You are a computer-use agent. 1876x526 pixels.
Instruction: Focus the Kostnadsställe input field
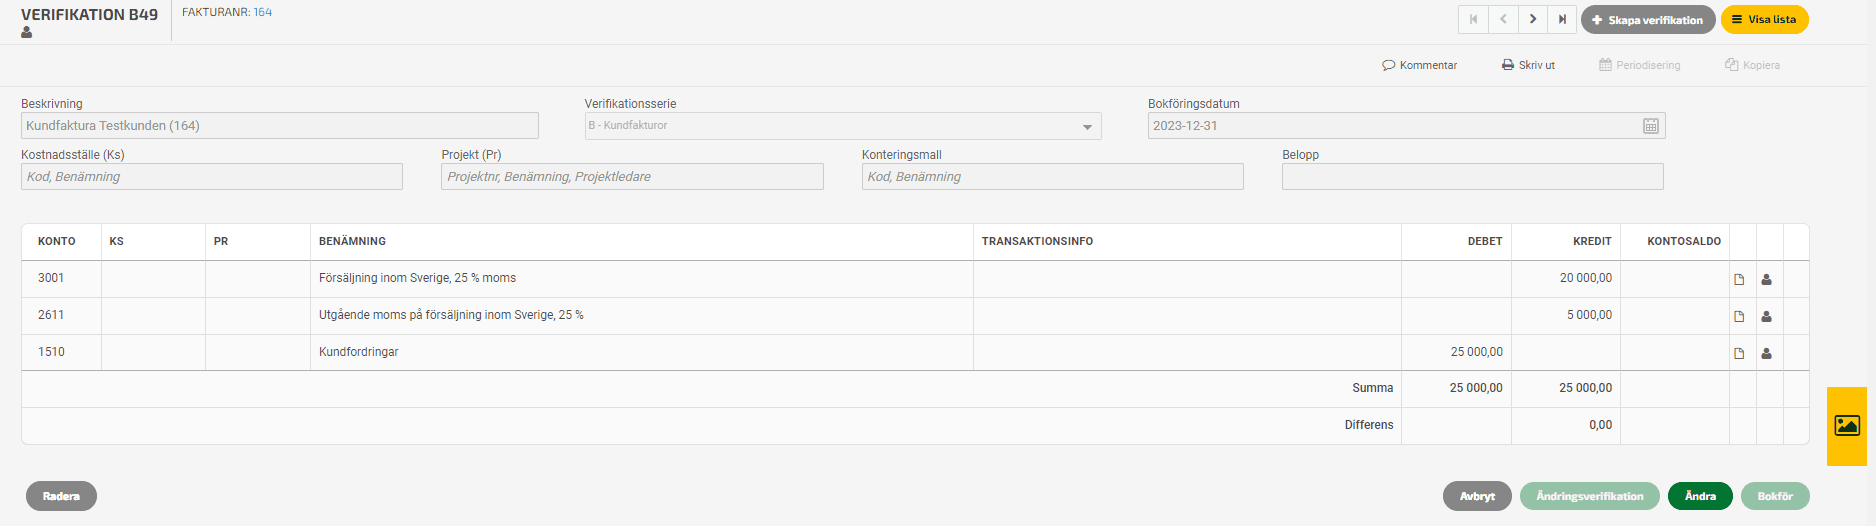(212, 177)
